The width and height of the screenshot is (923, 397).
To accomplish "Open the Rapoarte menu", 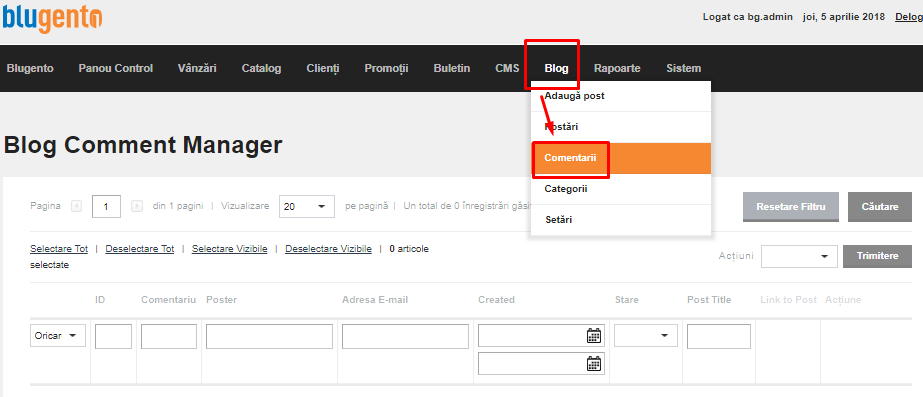I will tap(617, 68).
